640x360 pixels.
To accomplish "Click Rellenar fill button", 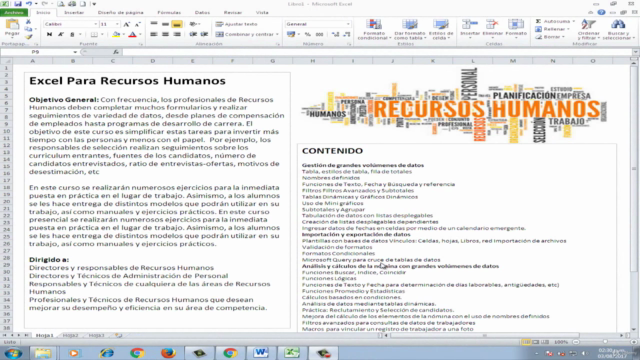I will 552,29.
